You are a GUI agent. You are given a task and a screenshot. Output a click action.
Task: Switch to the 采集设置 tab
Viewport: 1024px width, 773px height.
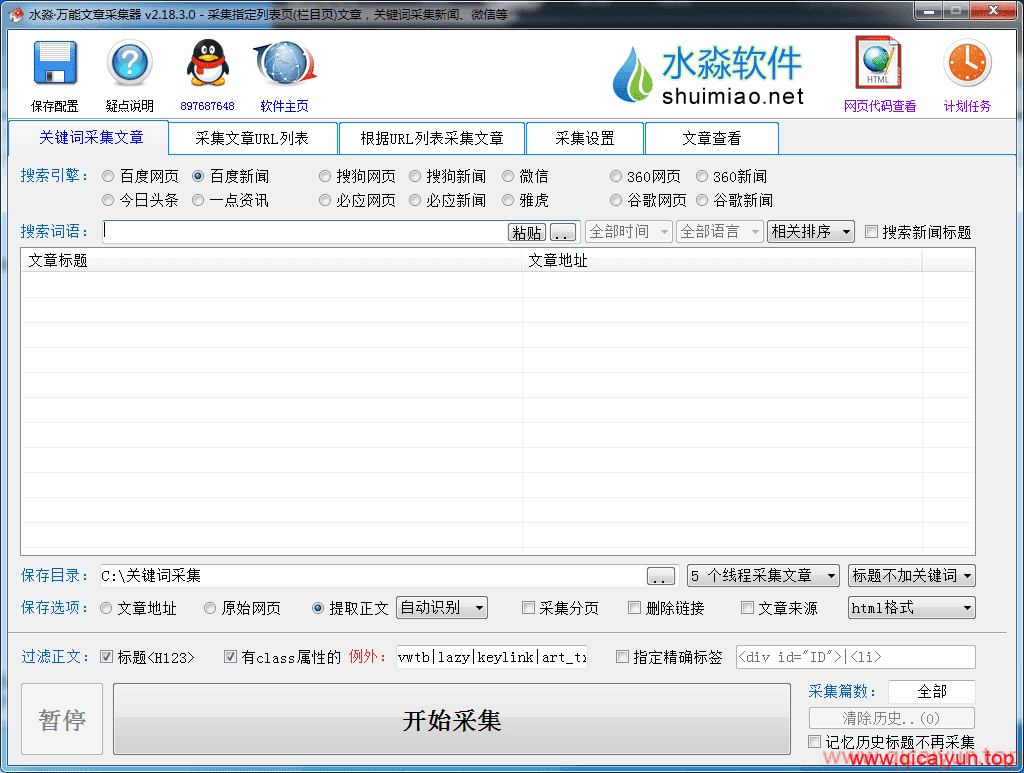(585, 138)
